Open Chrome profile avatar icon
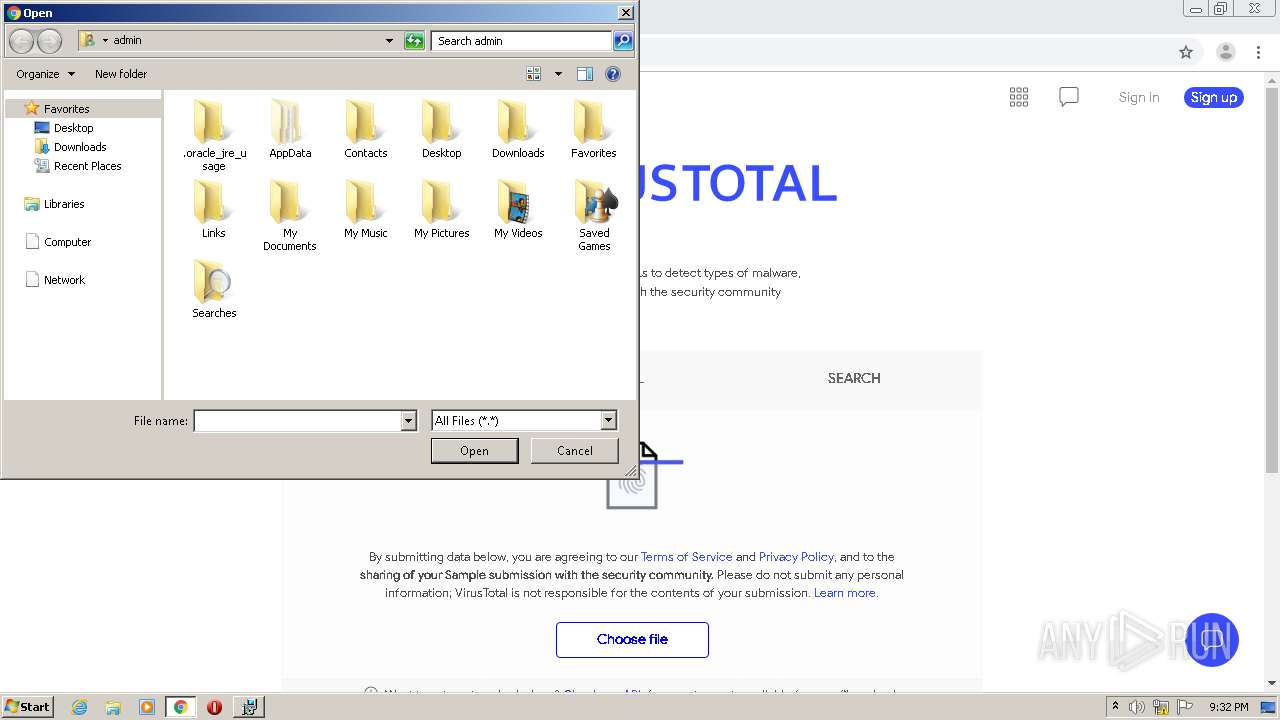Image resolution: width=1280 pixels, height=720 pixels. tap(1225, 52)
